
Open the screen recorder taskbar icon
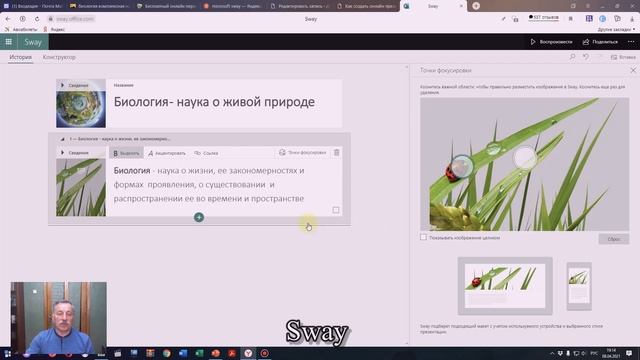coord(264,353)
